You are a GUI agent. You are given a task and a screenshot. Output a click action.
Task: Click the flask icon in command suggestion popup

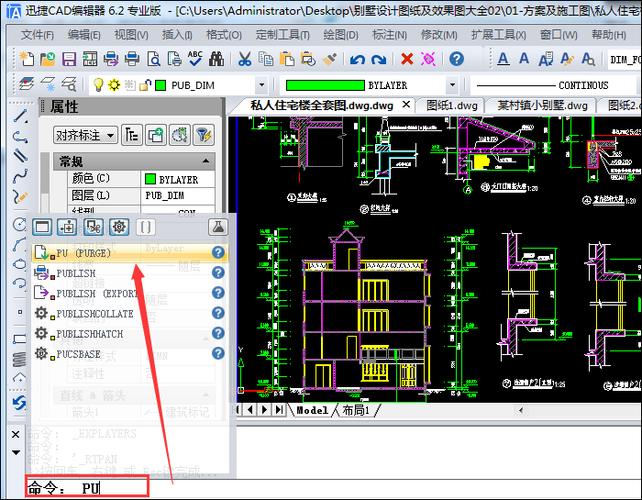click(x=218, y=227)
